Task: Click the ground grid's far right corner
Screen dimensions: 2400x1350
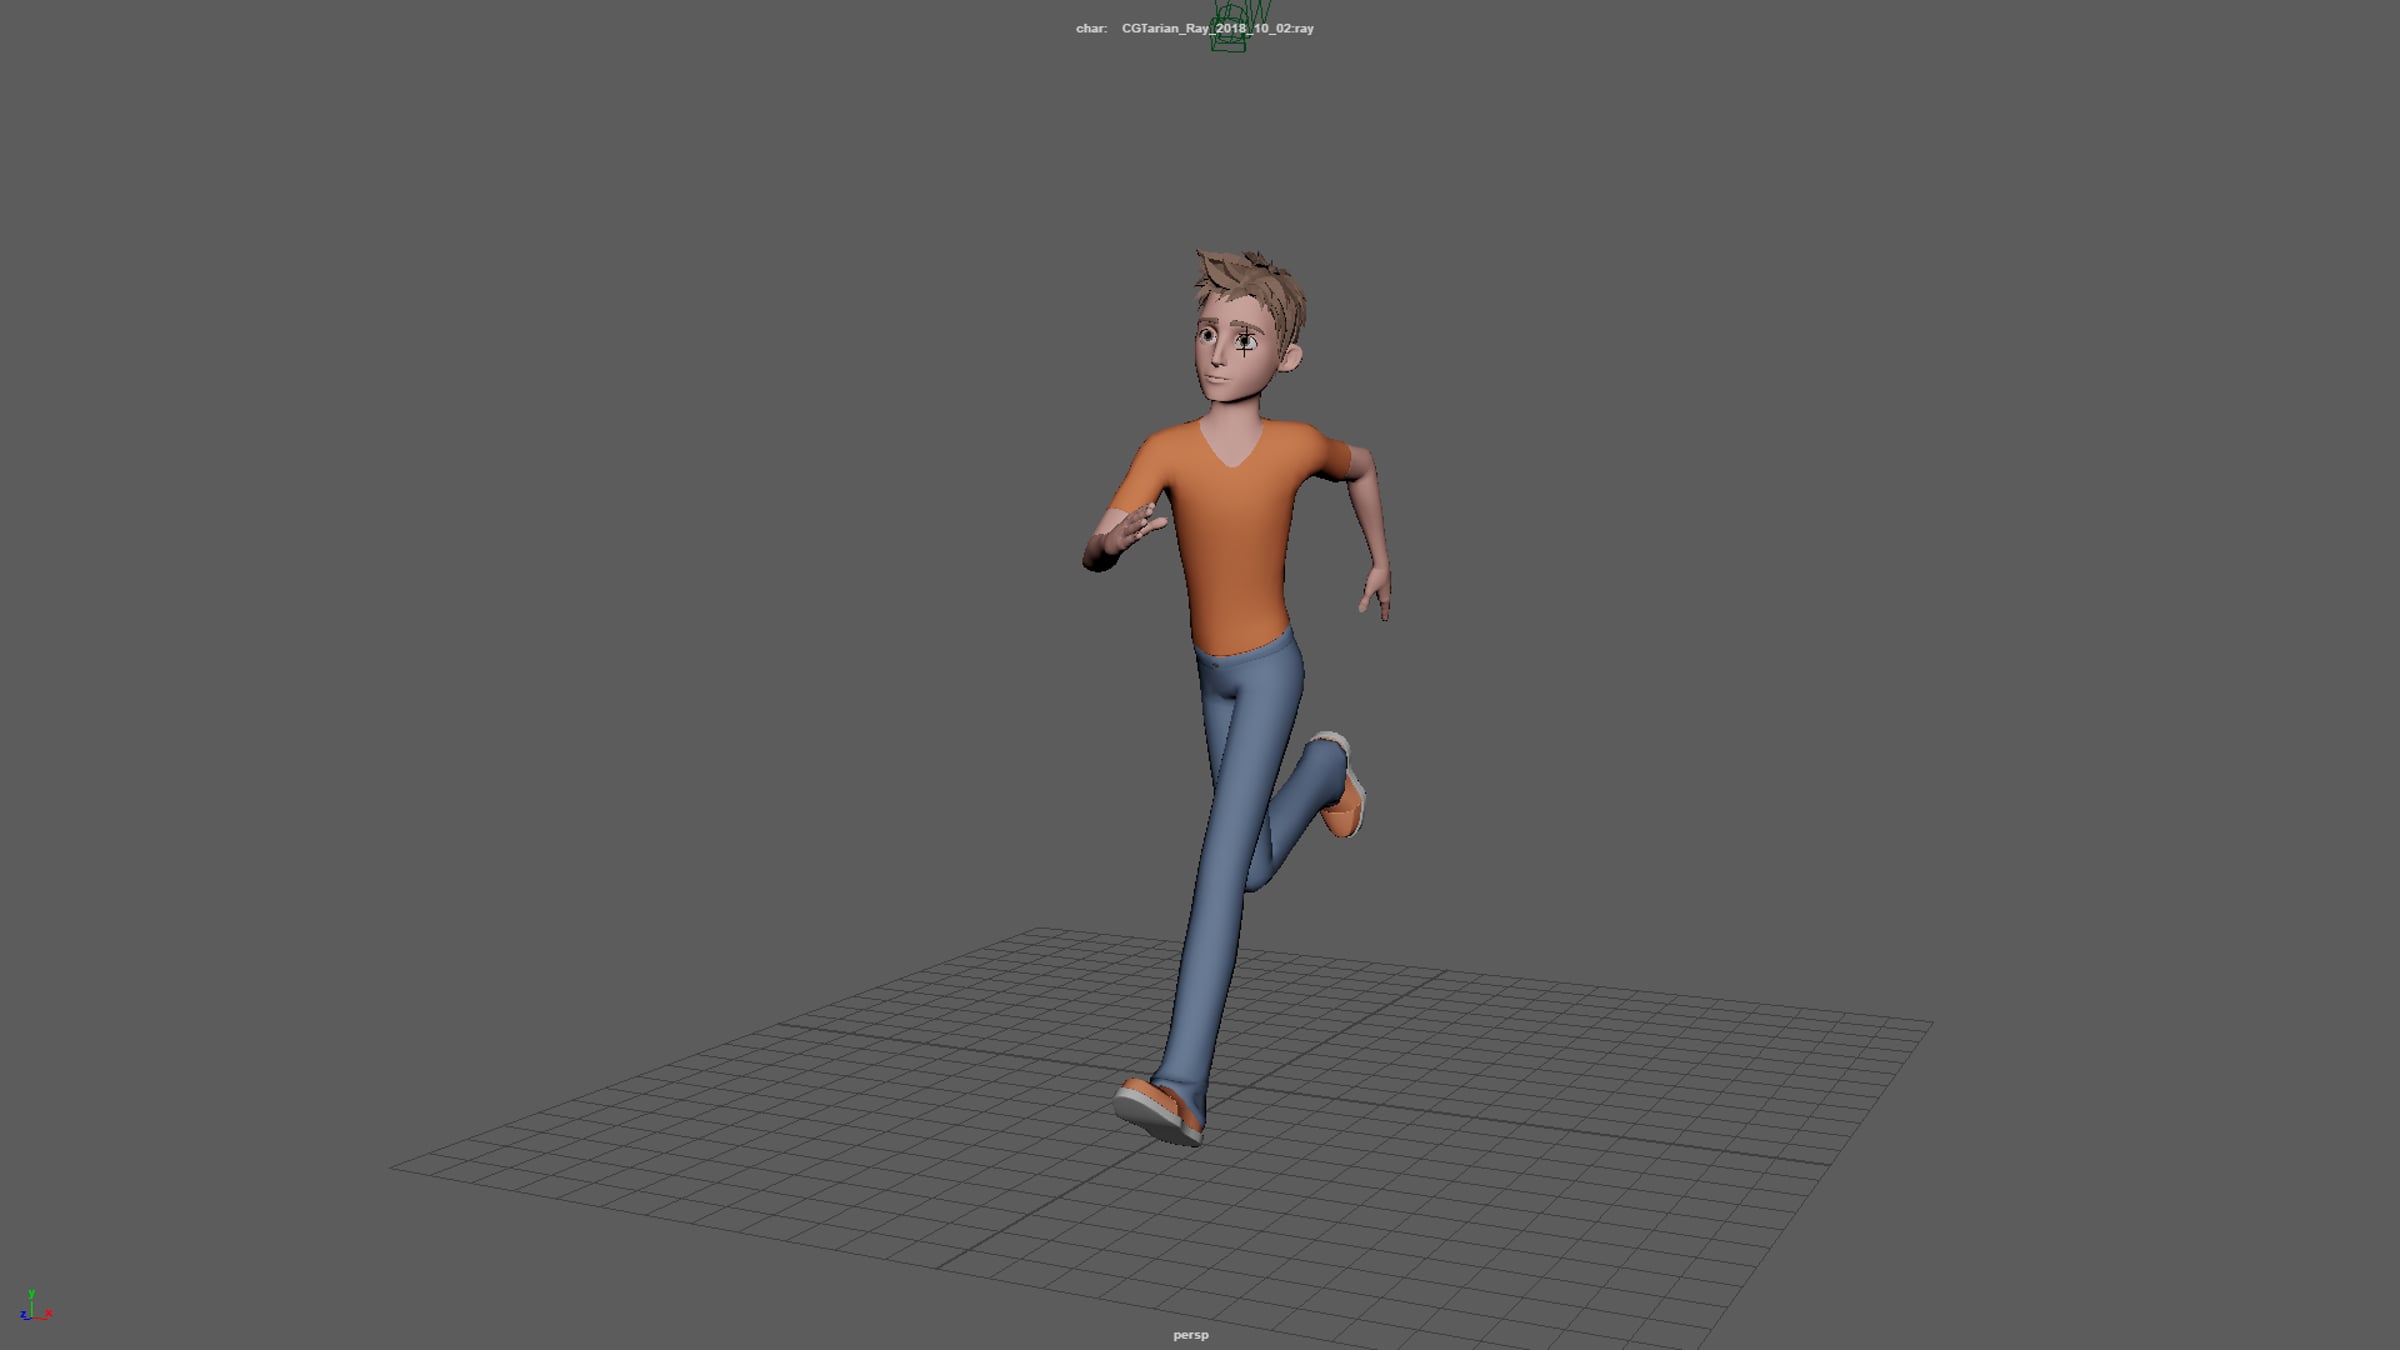Action: 1930,1023
